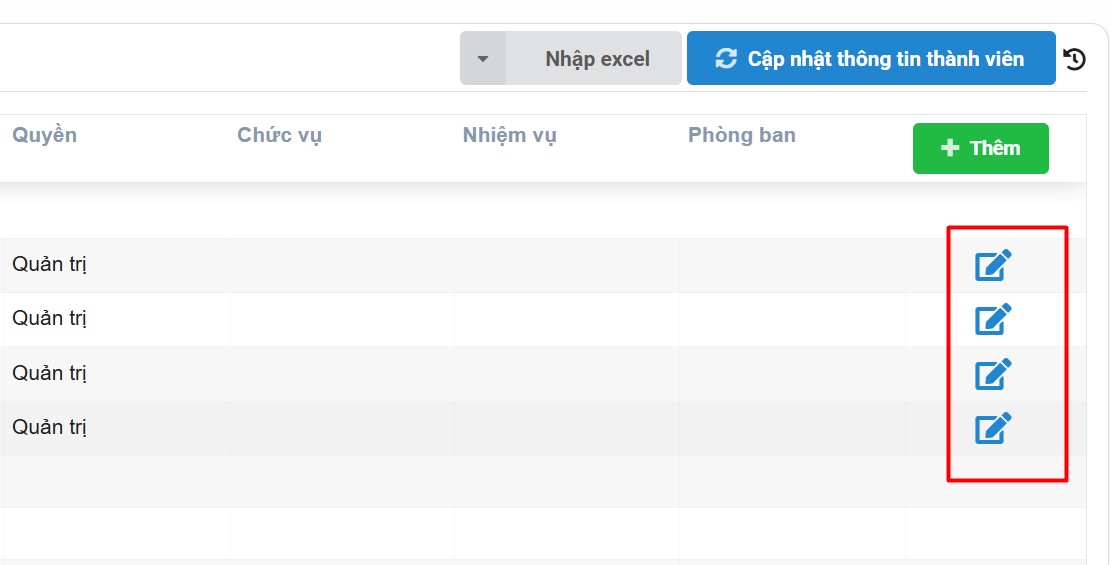Open the edit pencil icon in the third row
Screen dimensions: 1110x565
(x=993, y=374)
